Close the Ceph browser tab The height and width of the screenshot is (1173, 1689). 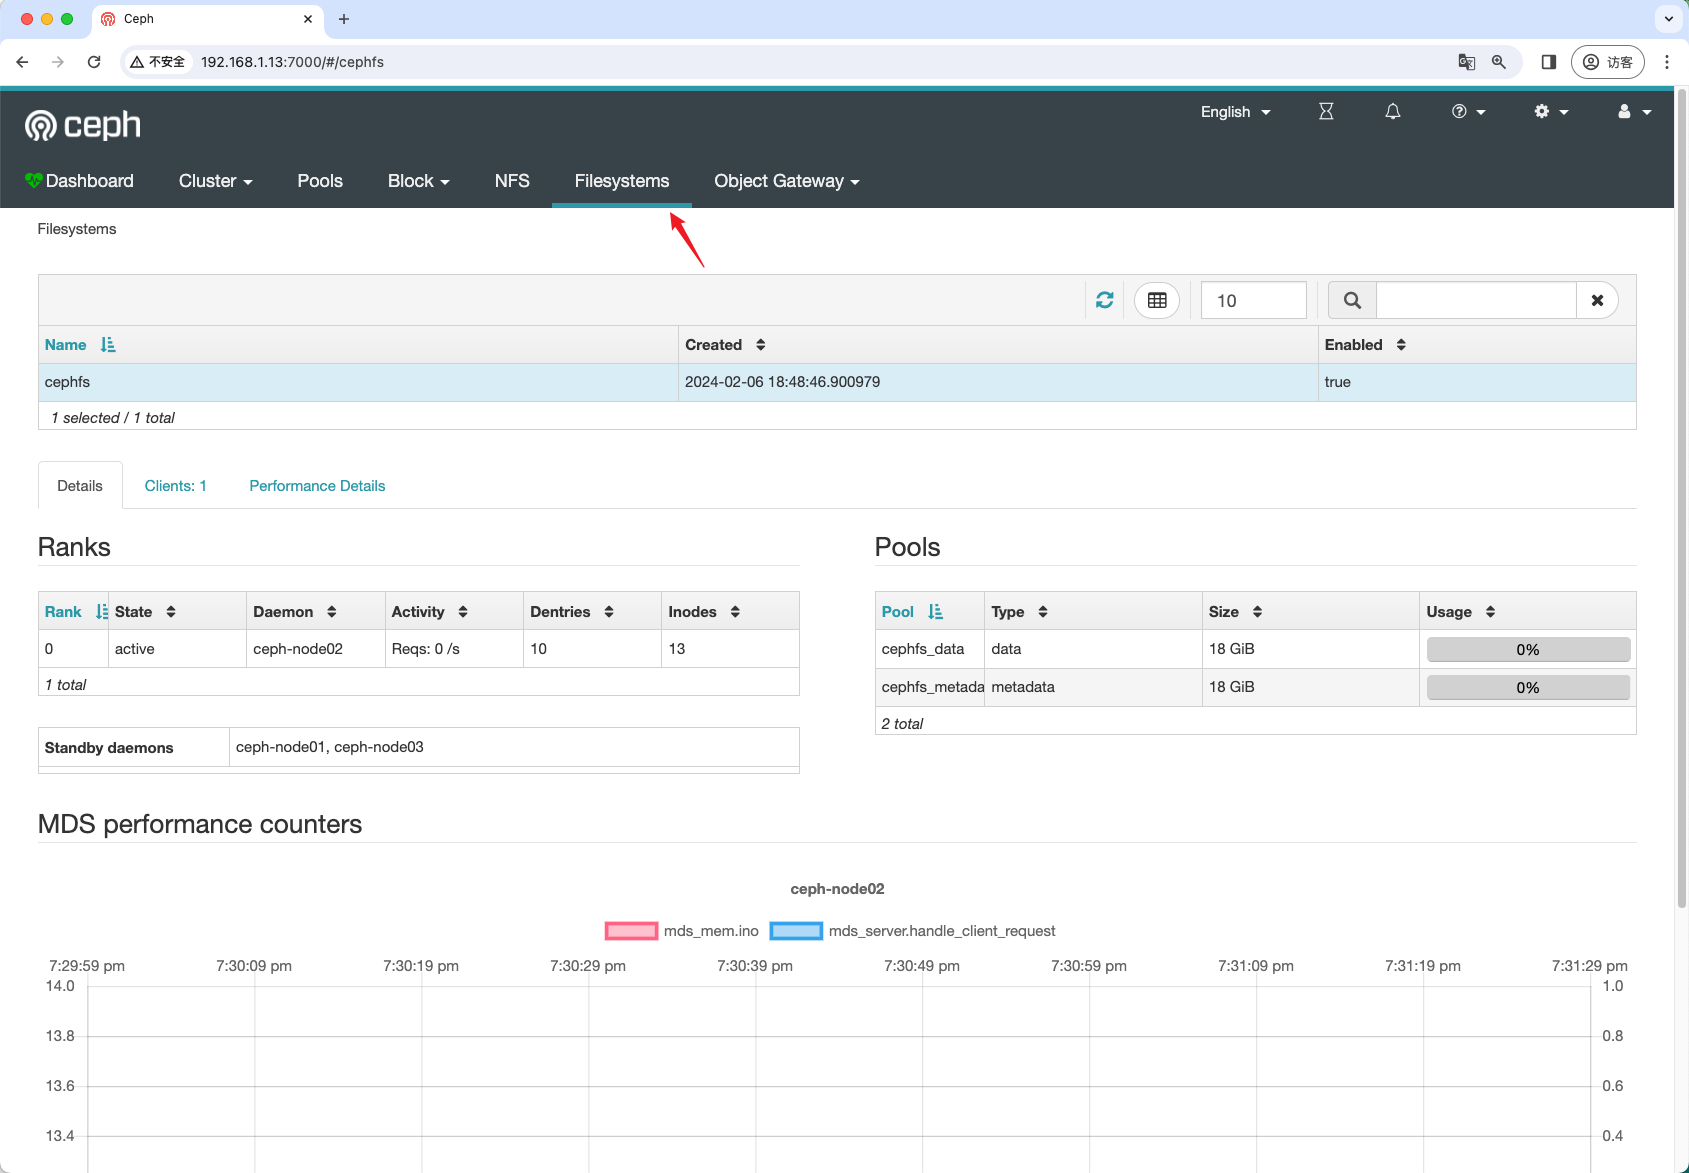[x=307, y=19]
